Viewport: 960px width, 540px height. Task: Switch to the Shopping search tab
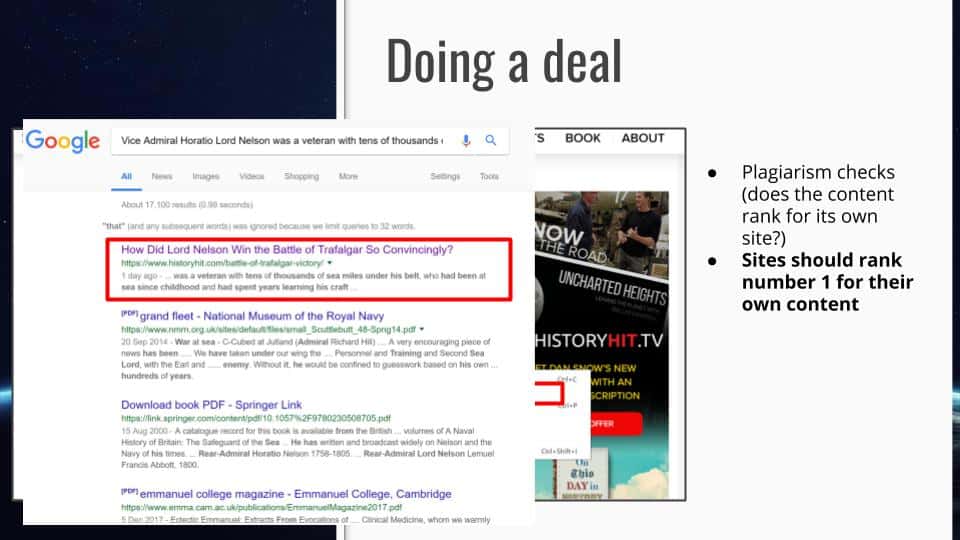click(x=301, y=176)
